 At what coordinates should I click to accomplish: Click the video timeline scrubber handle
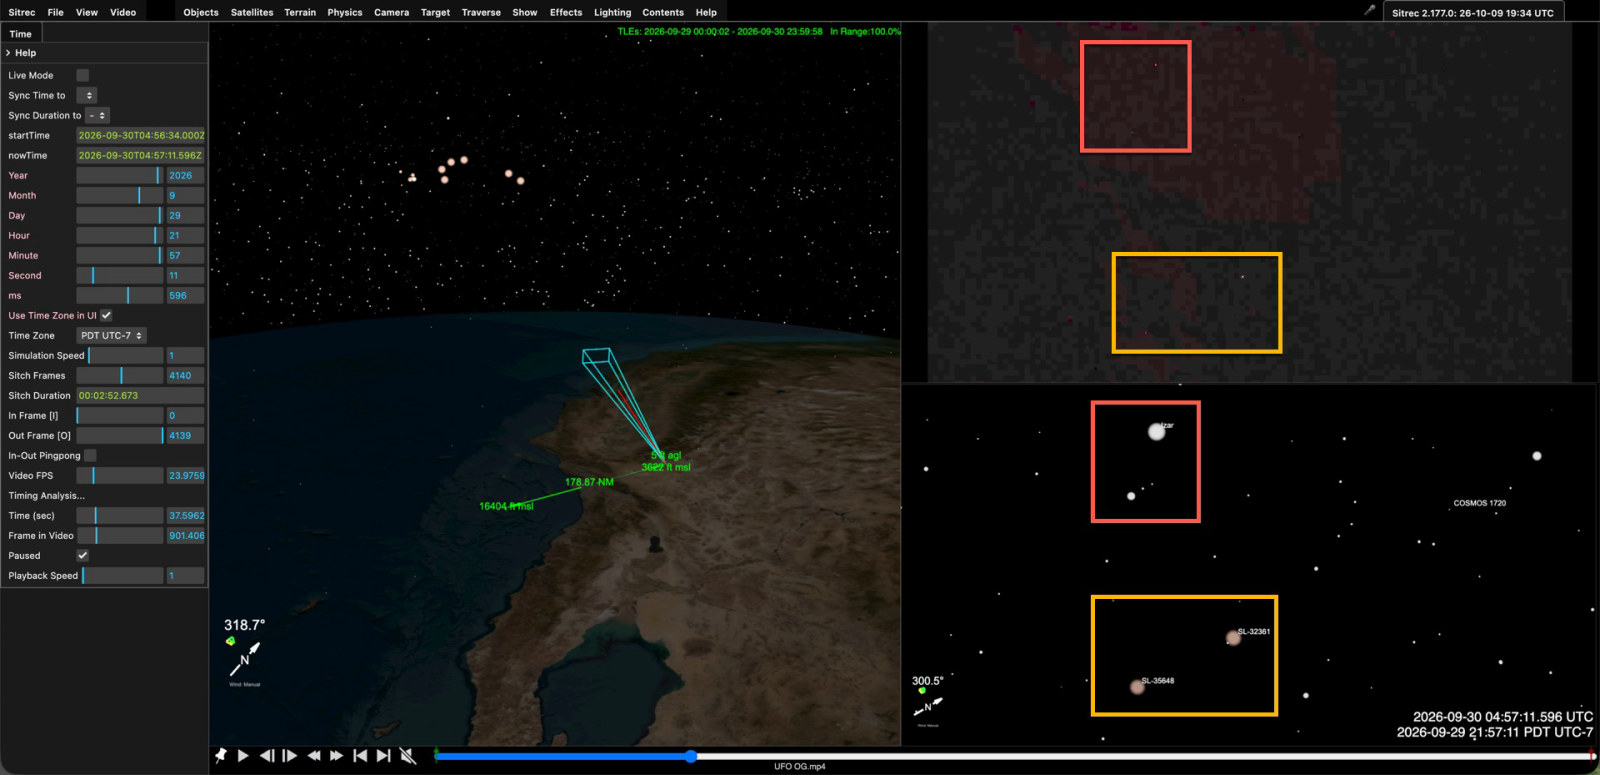coord(691,756)
